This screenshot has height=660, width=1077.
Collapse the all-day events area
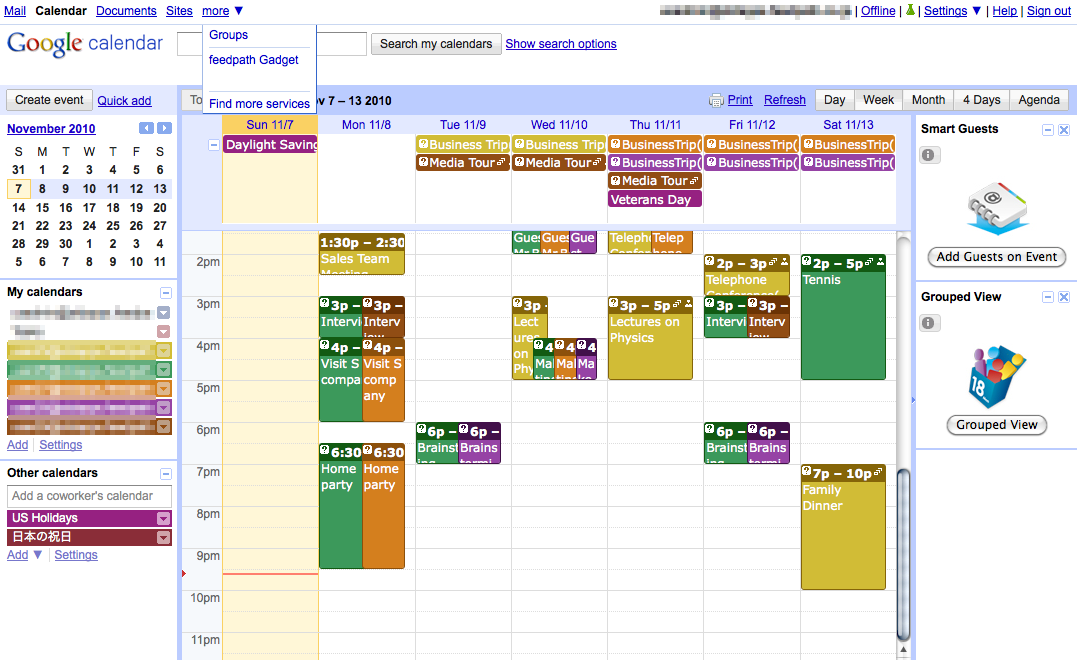pos(214,145)
